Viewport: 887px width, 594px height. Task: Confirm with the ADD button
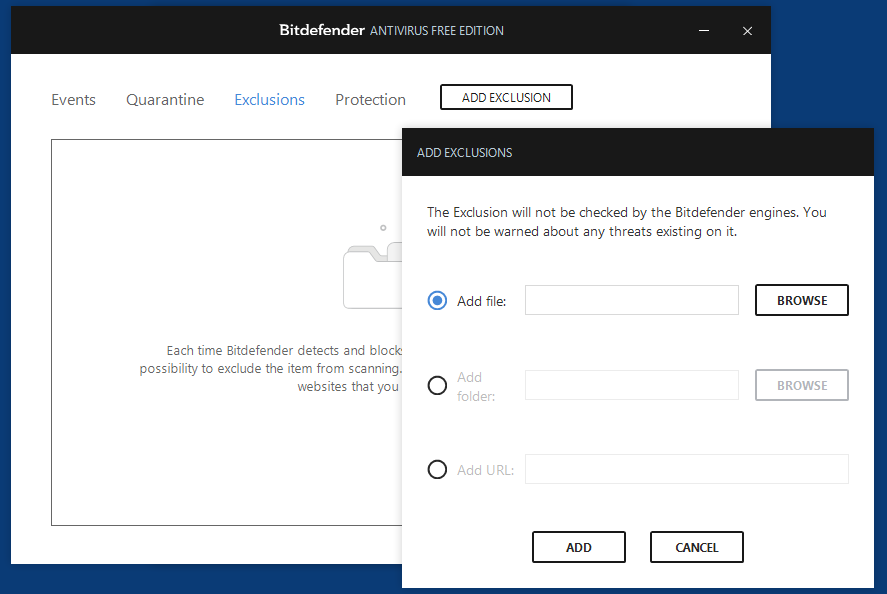(579, 547)
